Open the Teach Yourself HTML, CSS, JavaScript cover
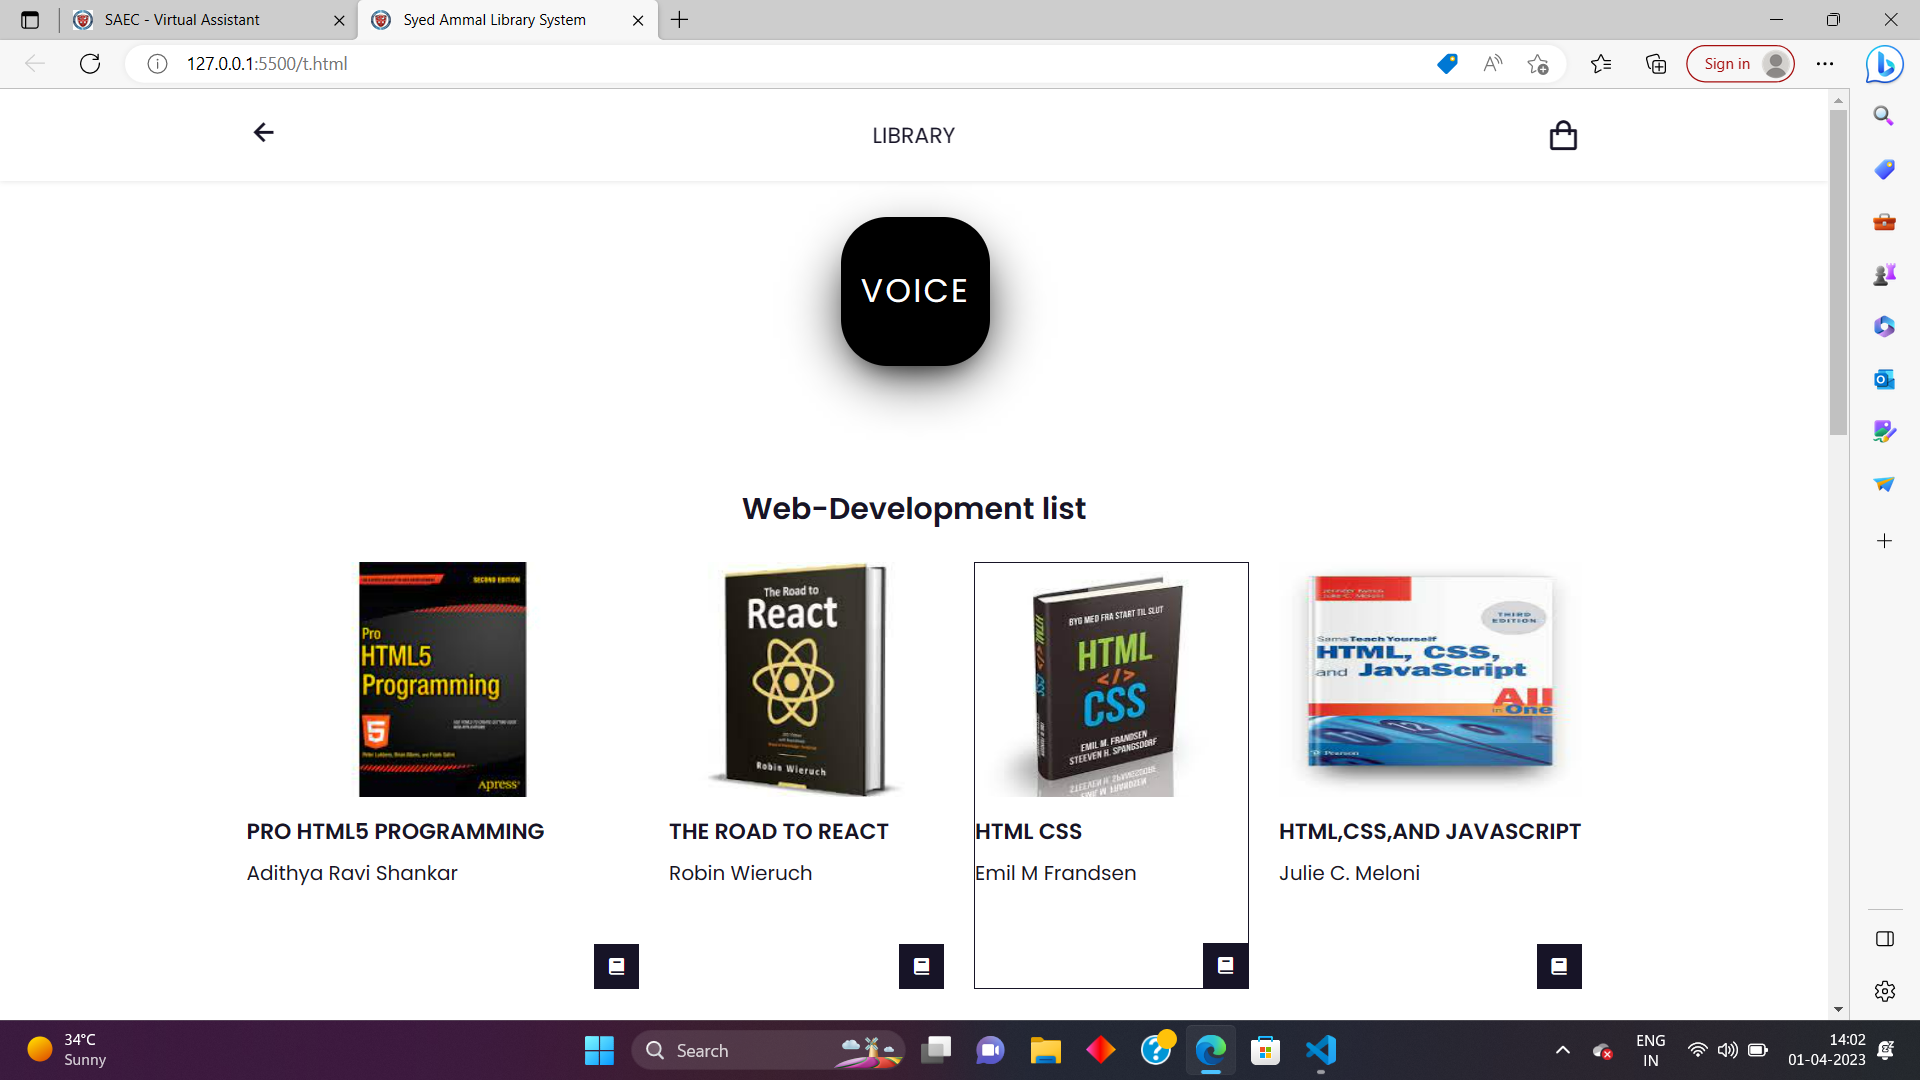This screenshot has width=1920, height=1080. click(x=1430, y=679)
